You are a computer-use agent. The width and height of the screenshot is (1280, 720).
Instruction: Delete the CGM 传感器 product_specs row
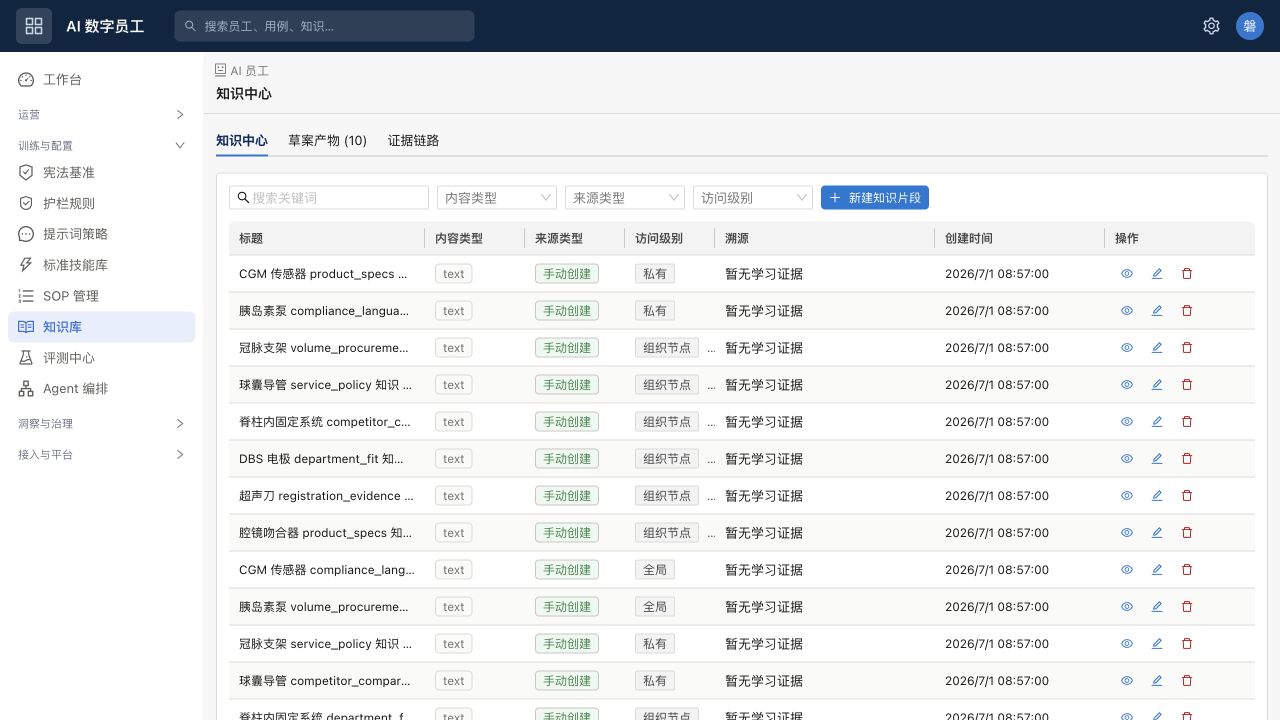1187,274
